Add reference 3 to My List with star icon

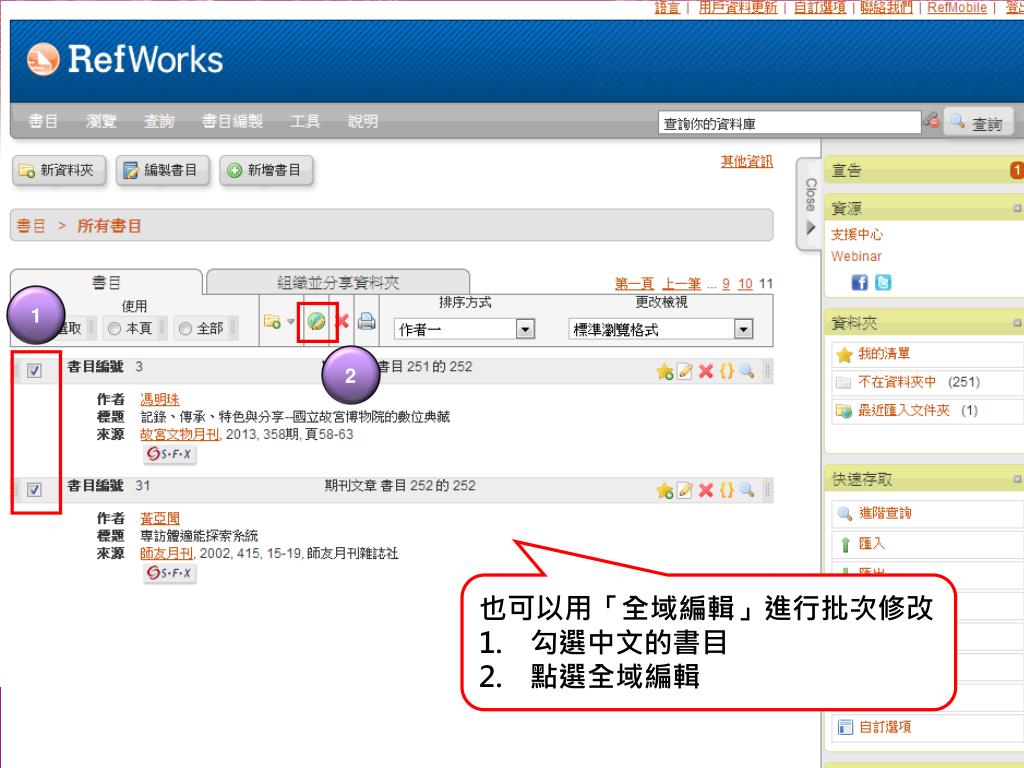[665, 372]
